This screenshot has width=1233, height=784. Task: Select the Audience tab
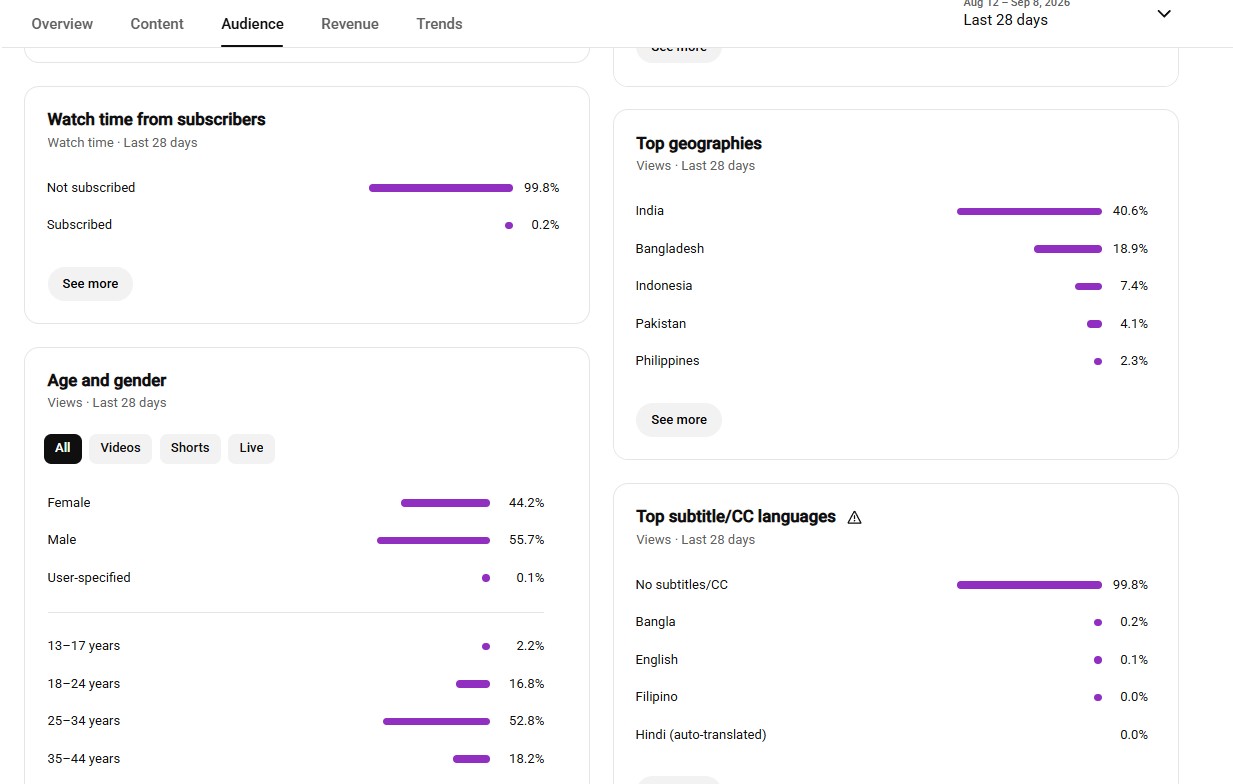click(252, 24)
